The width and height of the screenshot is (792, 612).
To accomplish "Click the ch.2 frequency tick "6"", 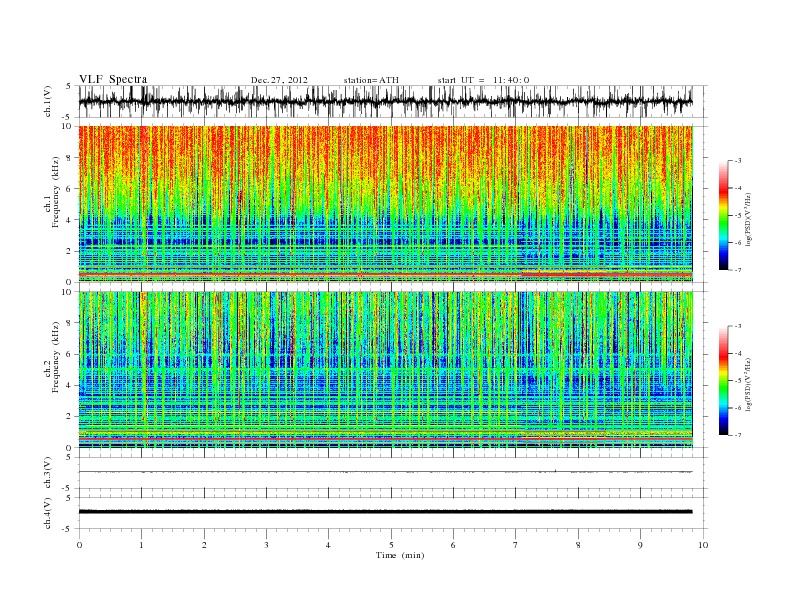I will pos(69,354).
